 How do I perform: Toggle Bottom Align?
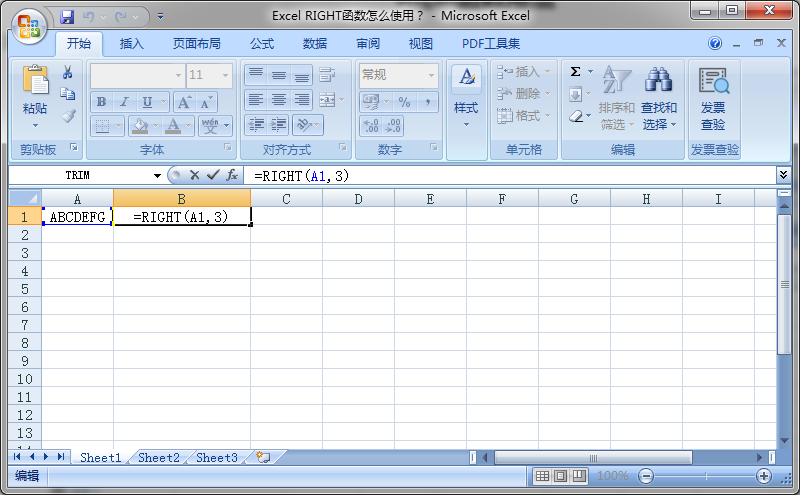click(301, 75)
